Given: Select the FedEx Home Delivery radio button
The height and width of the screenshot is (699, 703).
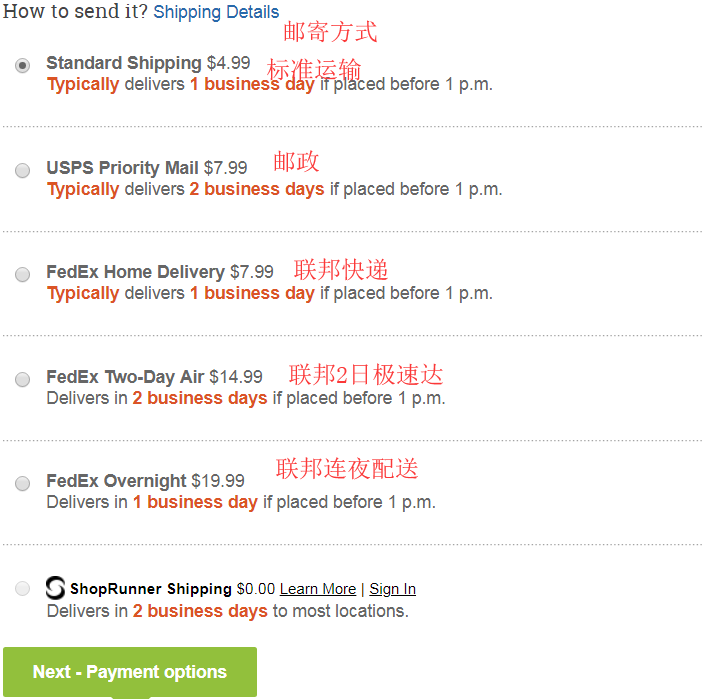Looking at the screenshot, I should 23,274.
